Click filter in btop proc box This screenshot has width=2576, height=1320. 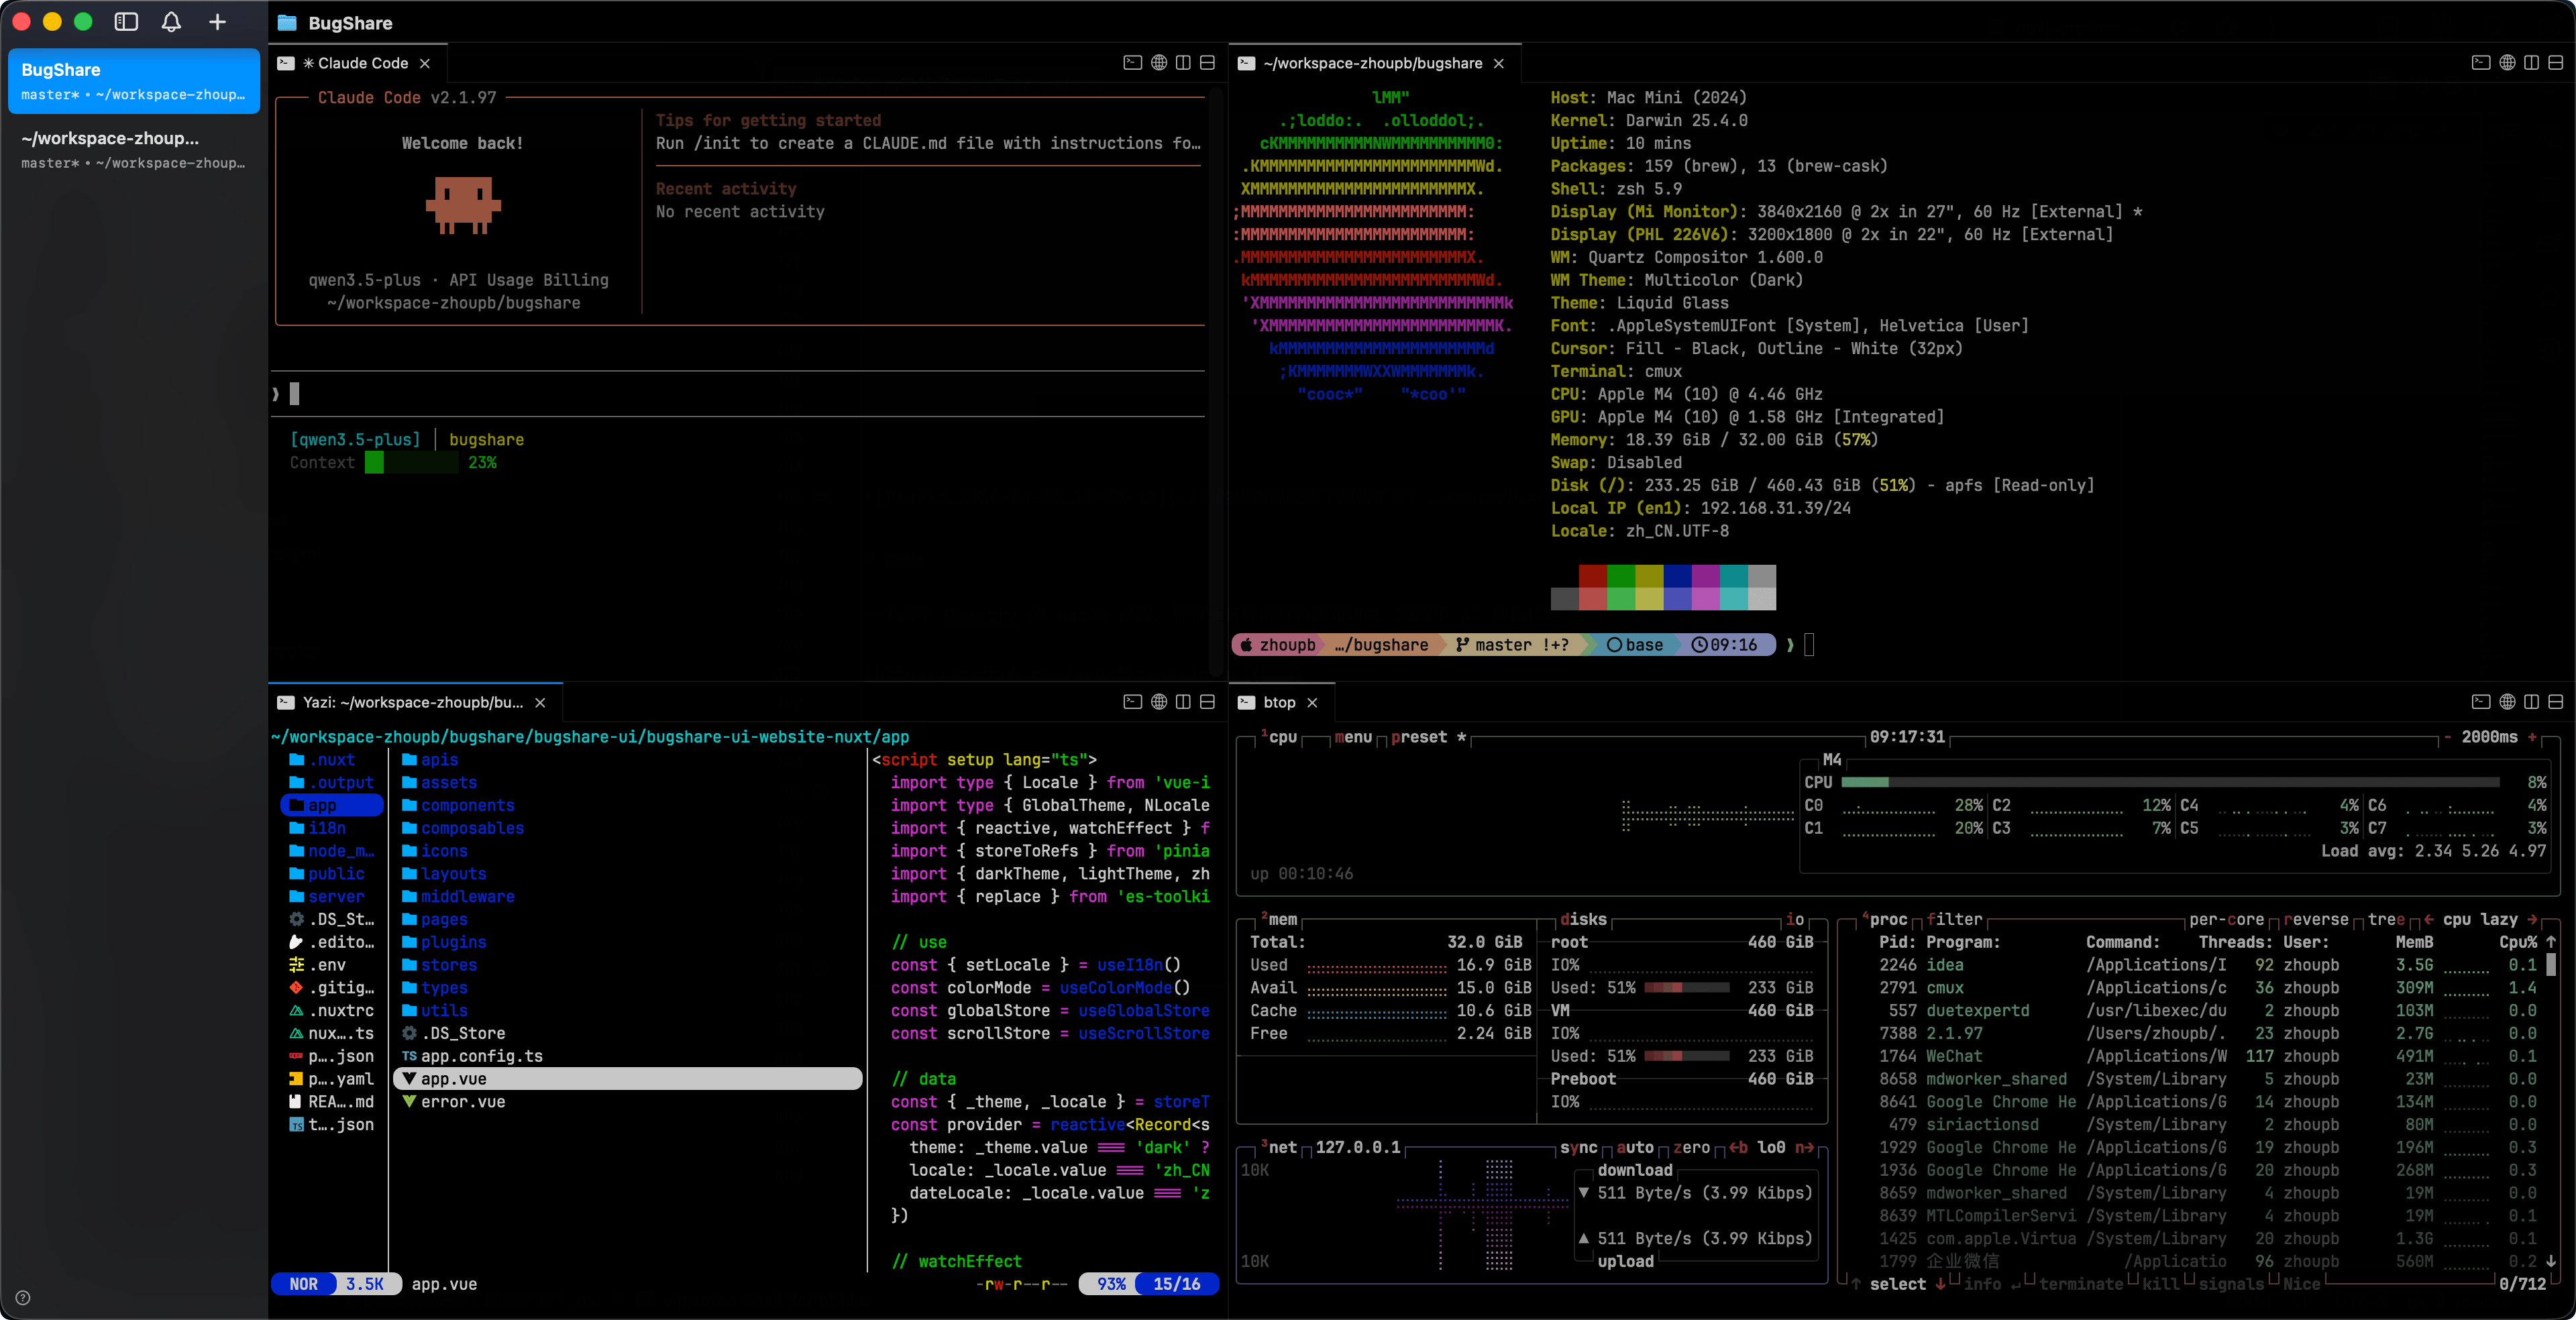[x=1954, y=919]
